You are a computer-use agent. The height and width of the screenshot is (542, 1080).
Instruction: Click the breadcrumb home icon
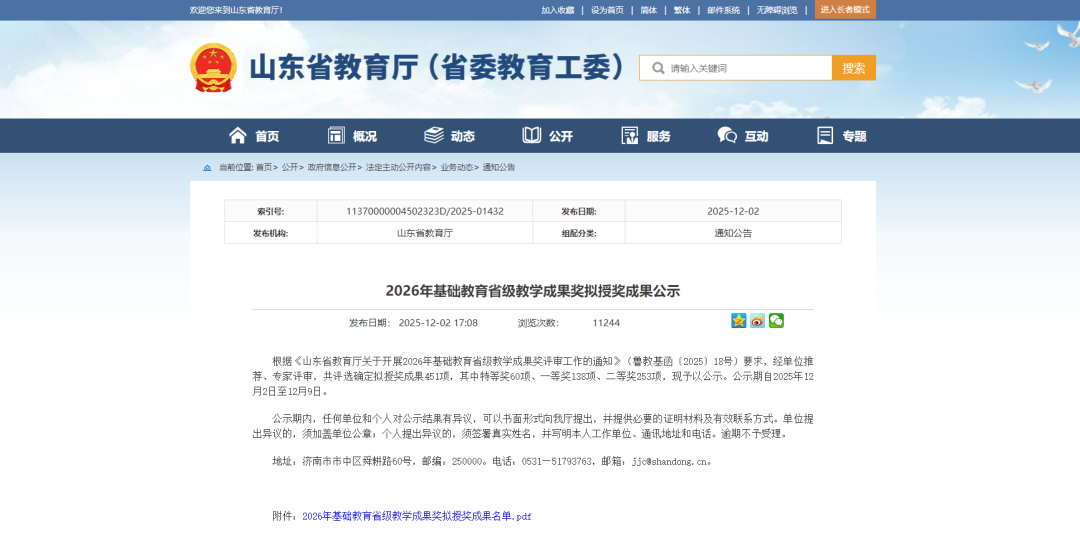(x=207, y=168)
